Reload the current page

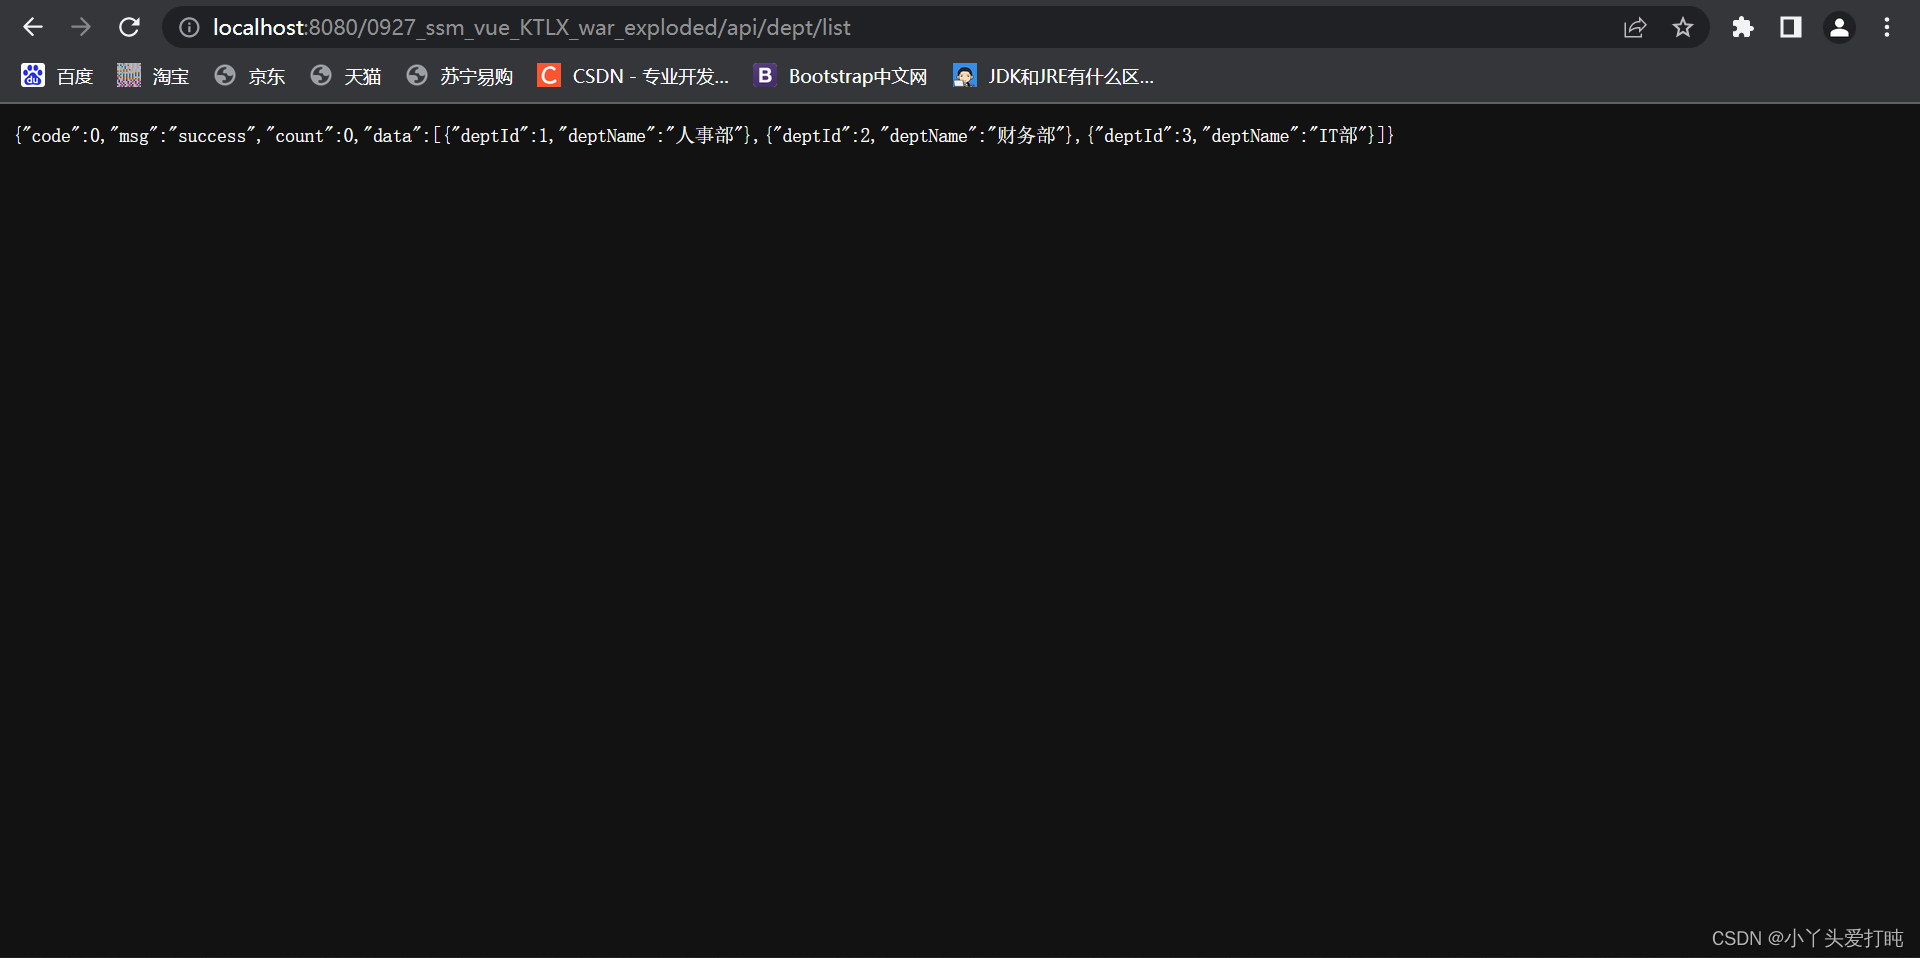pos(129,27)
